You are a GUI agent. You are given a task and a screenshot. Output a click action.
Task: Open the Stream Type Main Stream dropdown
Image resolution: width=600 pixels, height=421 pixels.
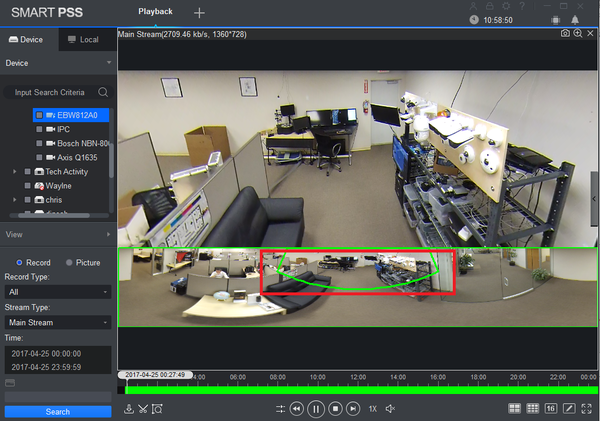pyautogui.click(x=58, y=323)
